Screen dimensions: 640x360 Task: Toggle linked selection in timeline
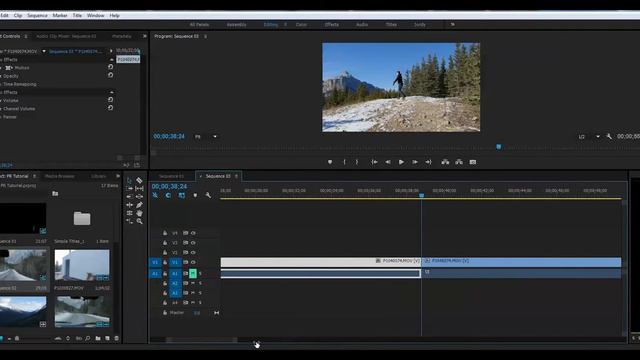182,196
